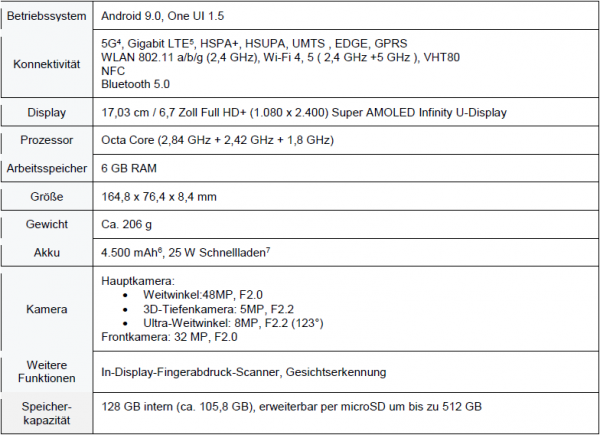Click the Ca. 206 g weight value

(126, 224)
